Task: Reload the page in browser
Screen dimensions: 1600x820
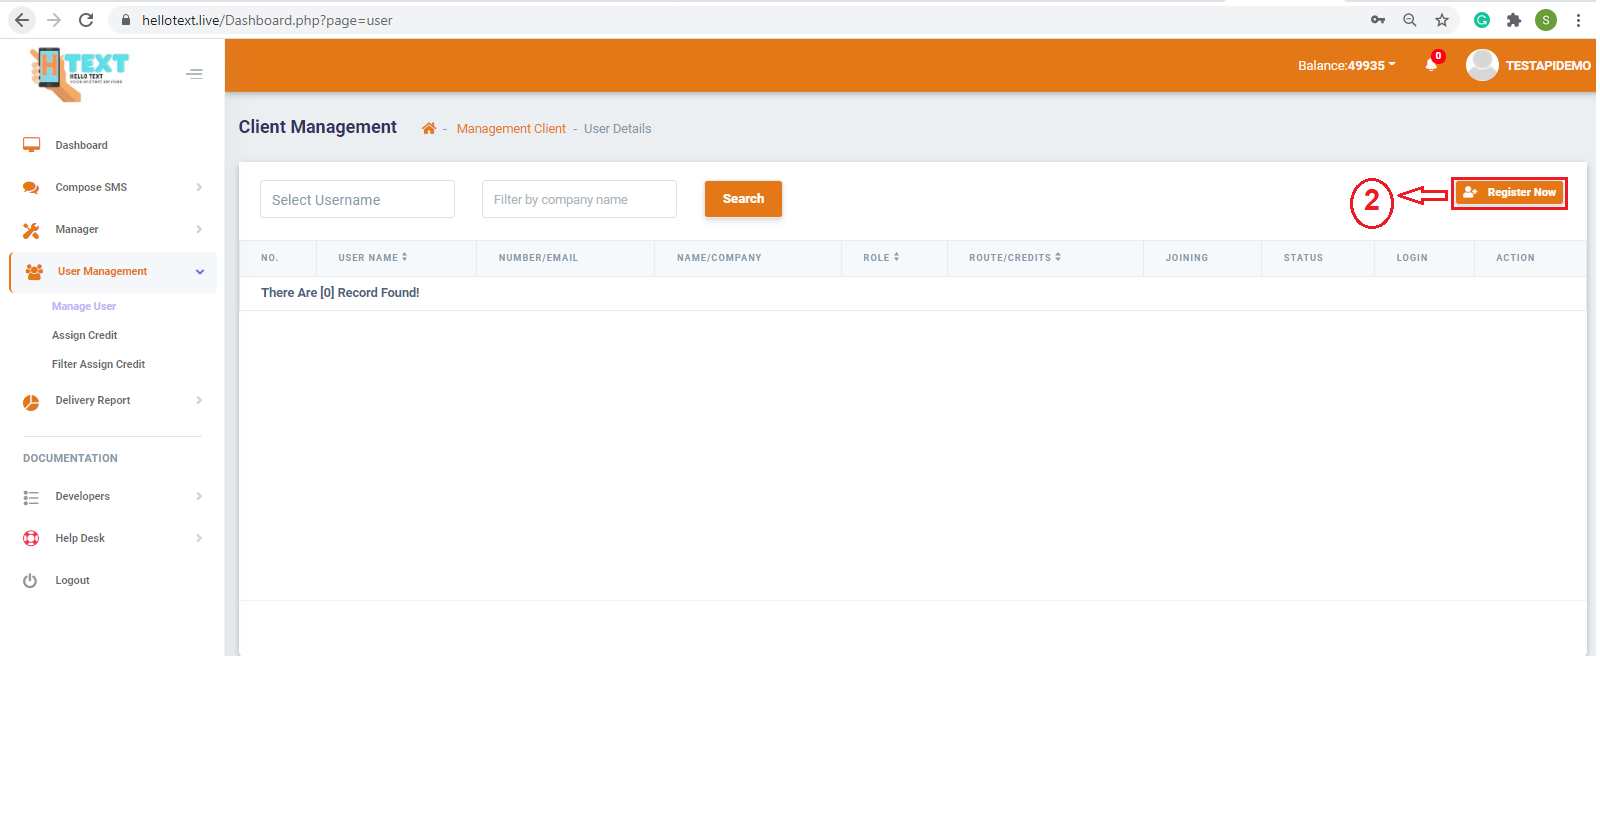Action: [x=86, y=20]
